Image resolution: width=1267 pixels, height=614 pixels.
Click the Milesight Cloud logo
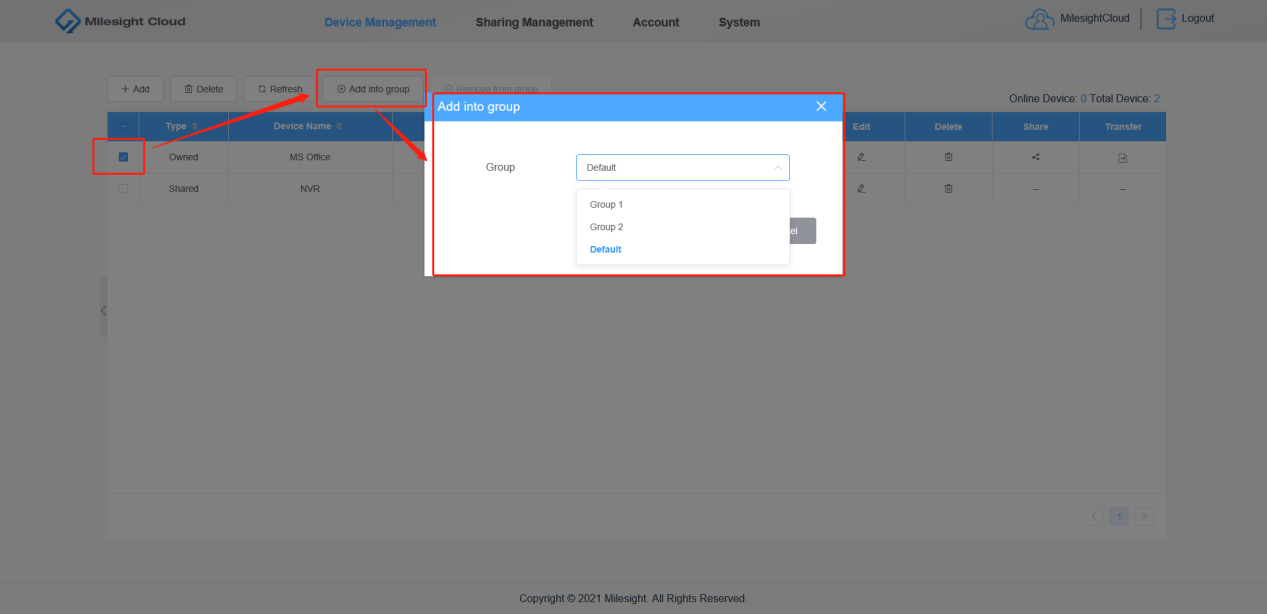click(x=121, y=21)
